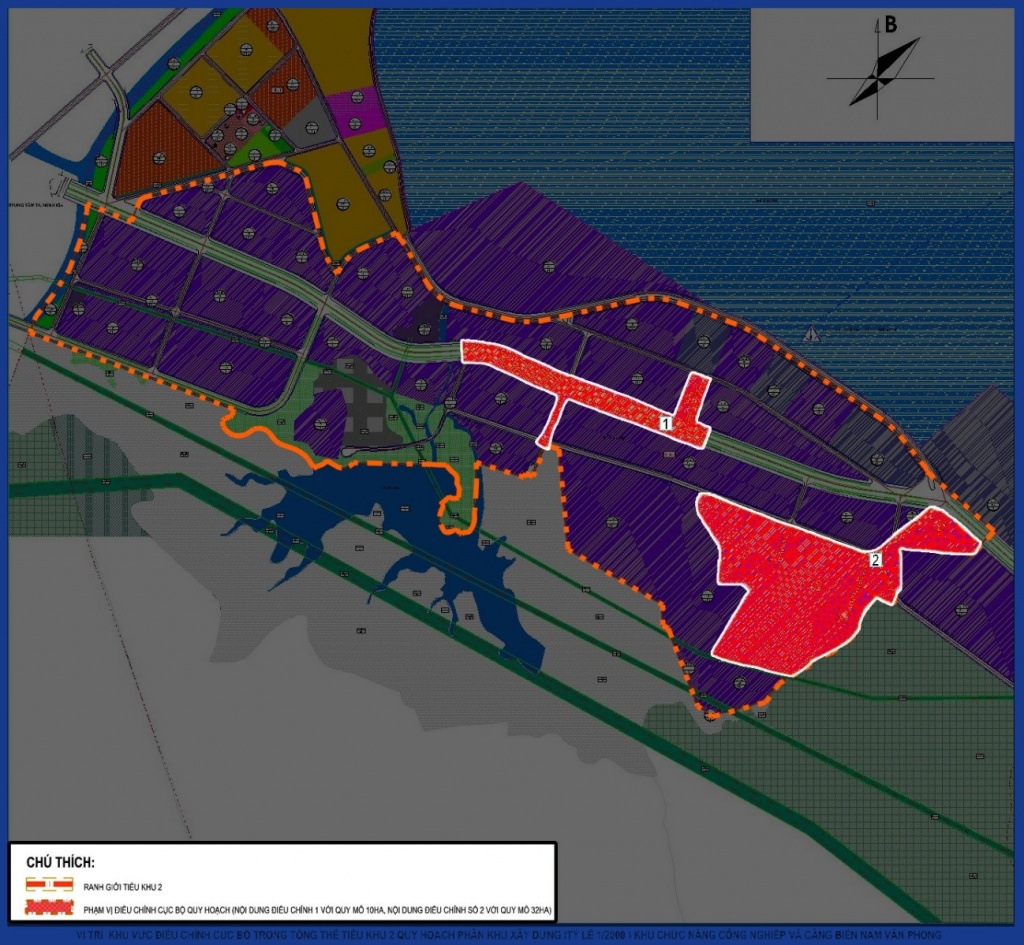Click the CHÚ THÍCH legend heading
Screen dimensions: 1024x945
click(61, 862)
